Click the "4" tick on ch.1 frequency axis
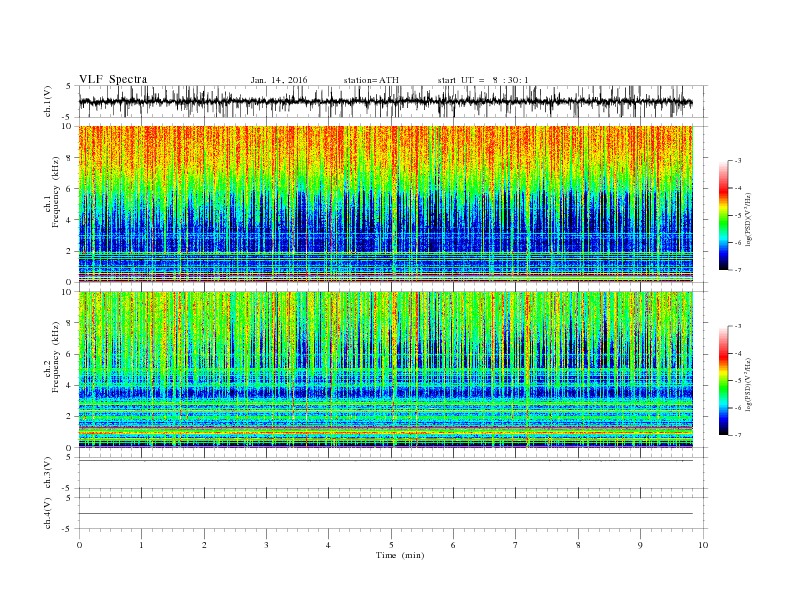This screenshot has width=792, height=612. click(x=70, y=220)
